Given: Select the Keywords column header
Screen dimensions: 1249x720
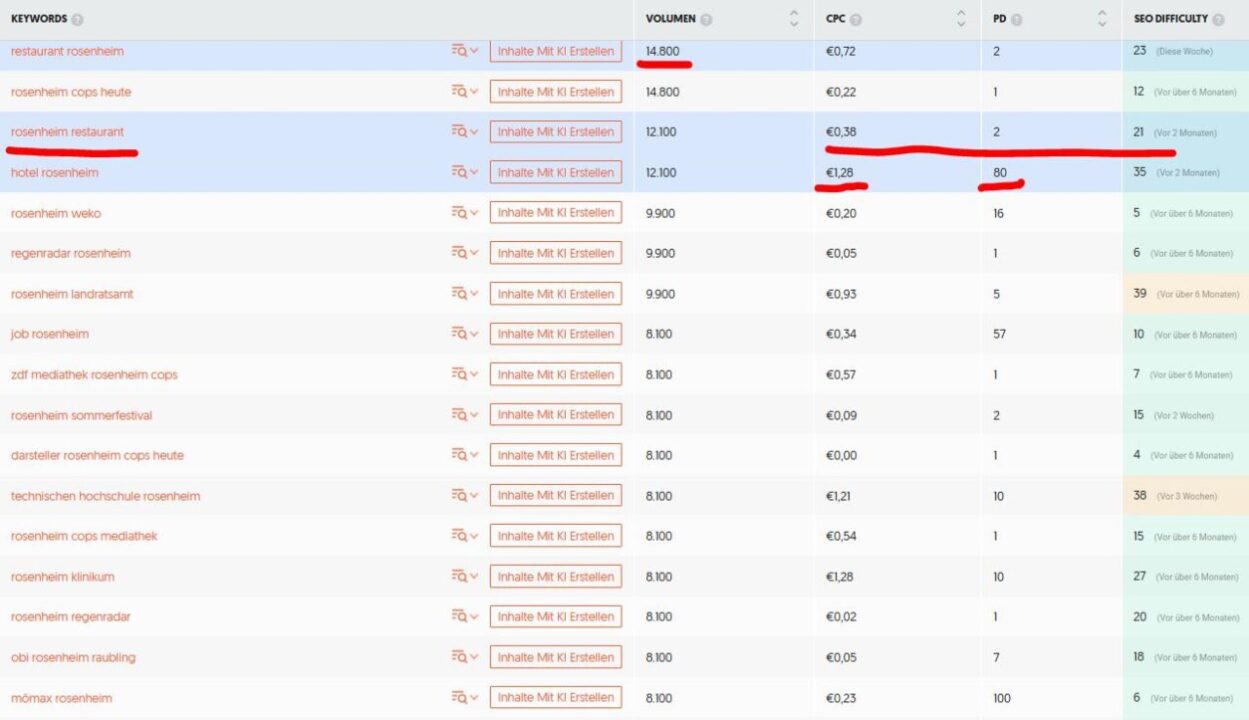Looking at the screenshot, I should pyautogui.click(x=39, y=19).
